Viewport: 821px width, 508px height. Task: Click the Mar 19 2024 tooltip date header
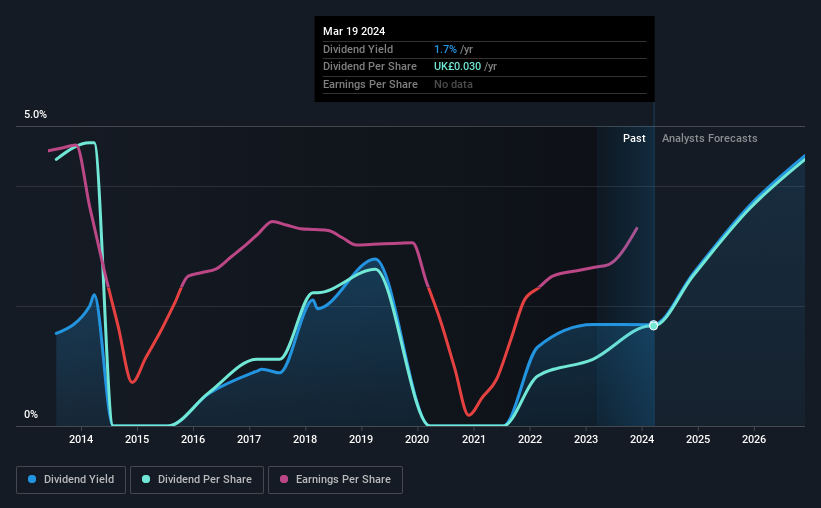(354, 31)
